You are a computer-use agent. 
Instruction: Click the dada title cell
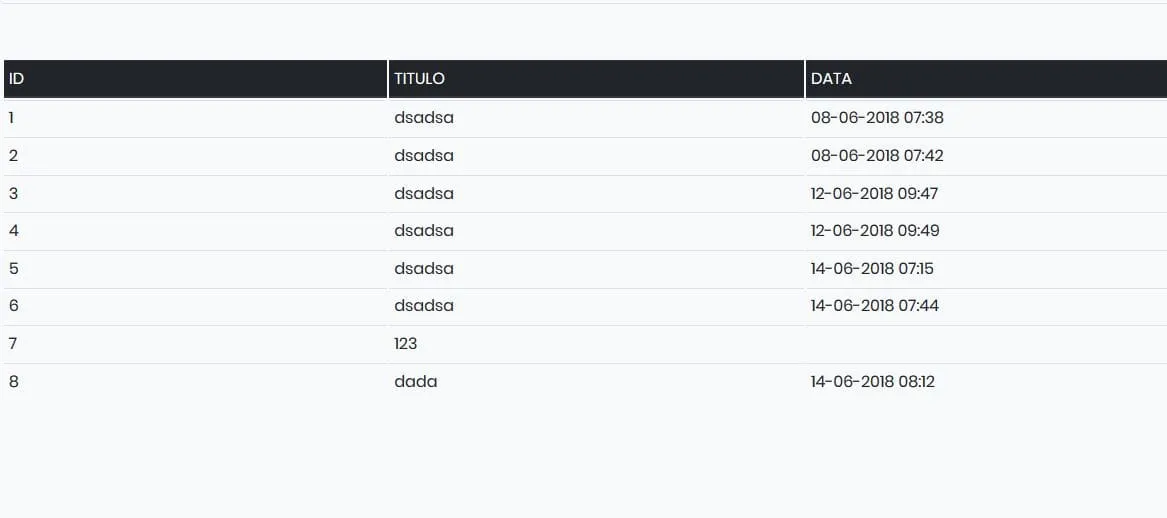coord(415,382)
